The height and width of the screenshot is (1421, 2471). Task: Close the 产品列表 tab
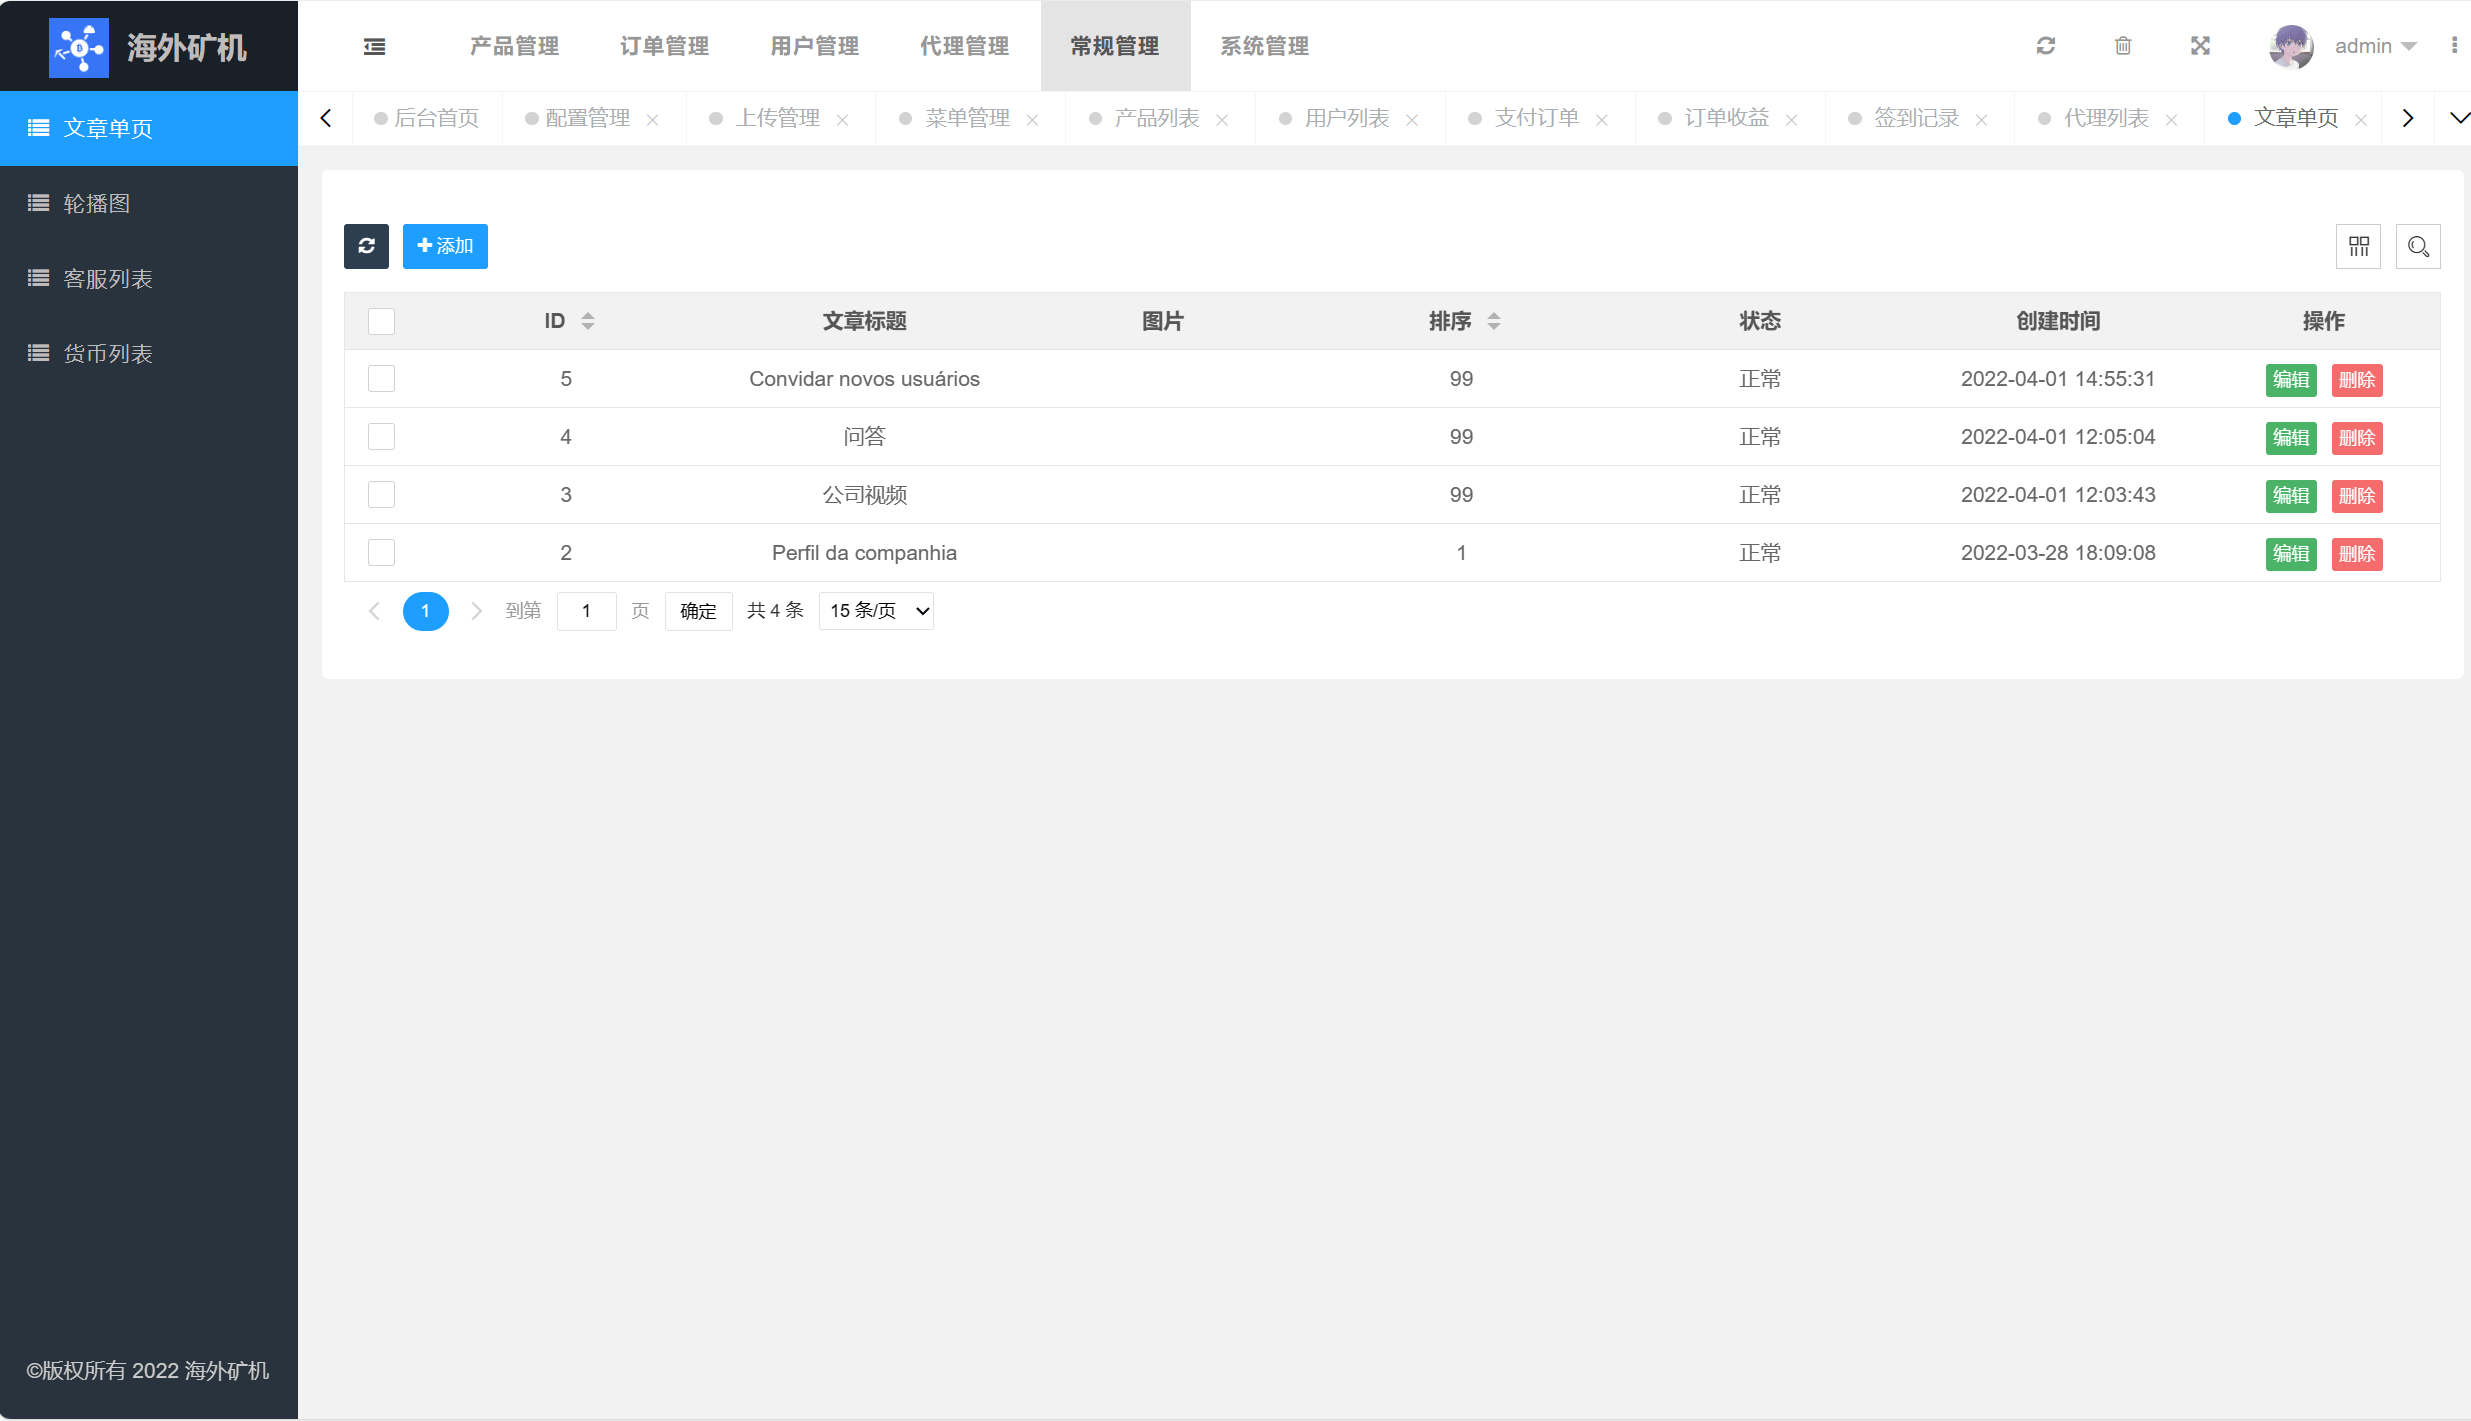pos(1222,120)
